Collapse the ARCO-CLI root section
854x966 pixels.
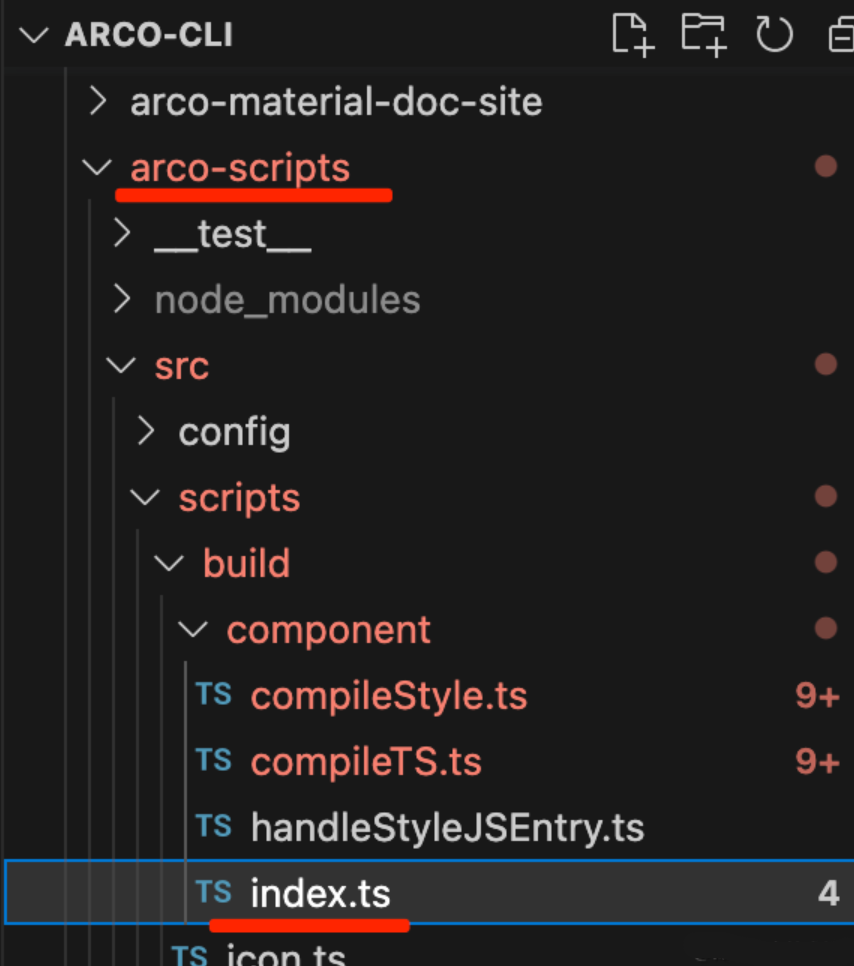pos(34,35)
